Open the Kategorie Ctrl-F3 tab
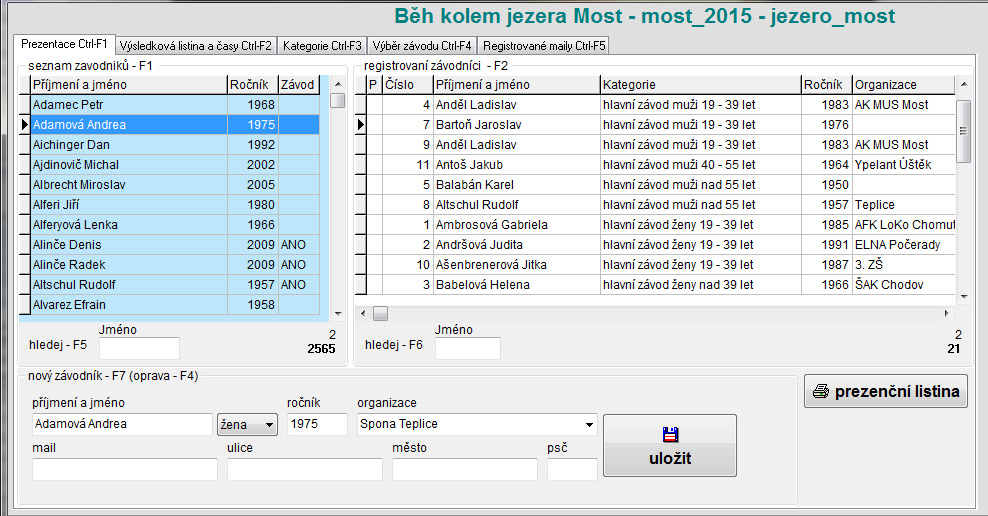This screenshot has height=516, width=988. (322, 45)
